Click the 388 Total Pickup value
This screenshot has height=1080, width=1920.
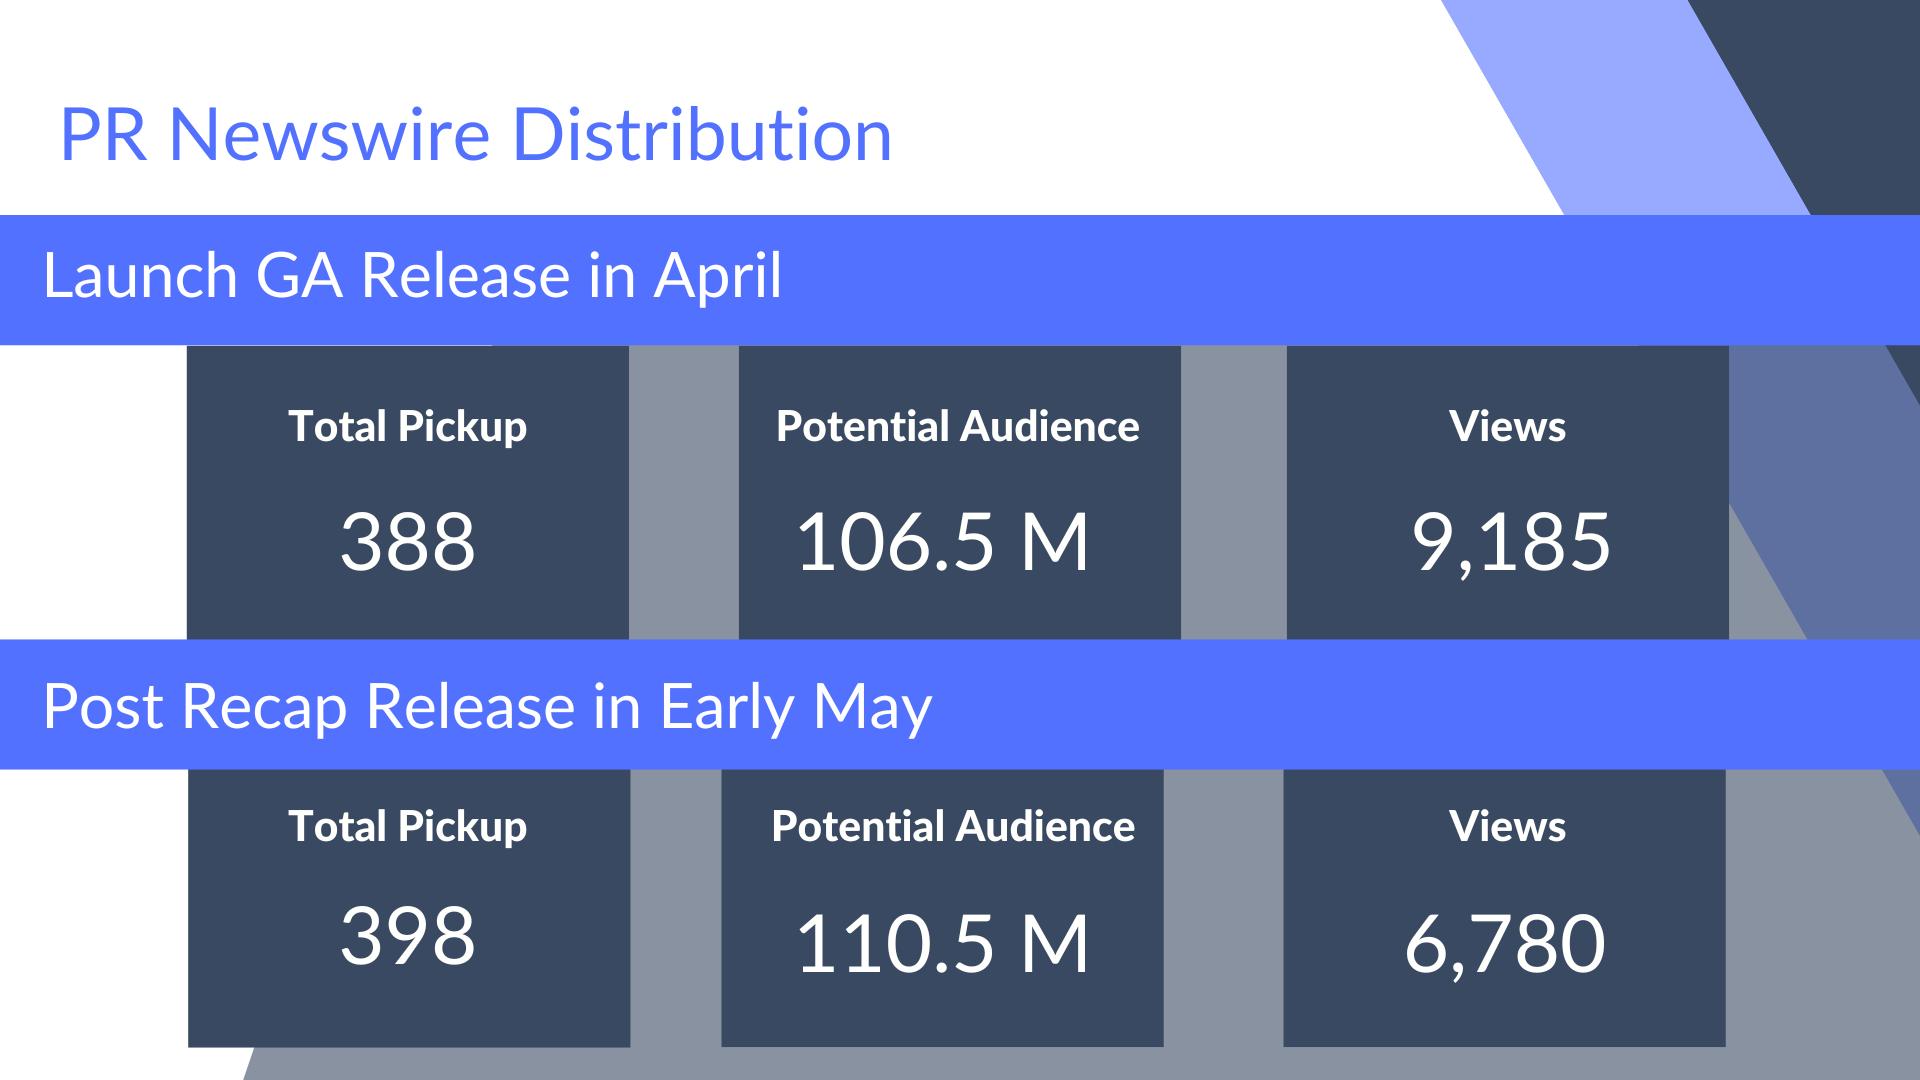[x=407, y=542]
